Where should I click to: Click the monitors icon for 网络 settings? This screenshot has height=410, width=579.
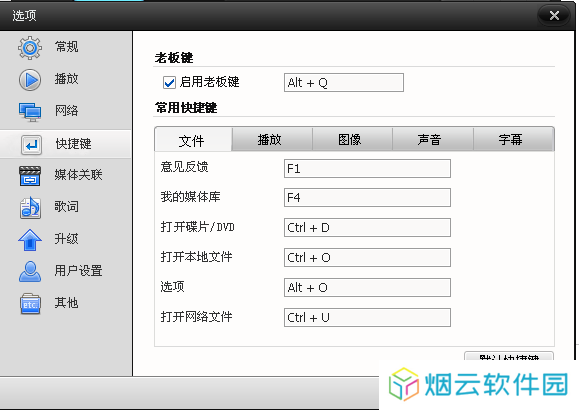(x=30, y=112)
